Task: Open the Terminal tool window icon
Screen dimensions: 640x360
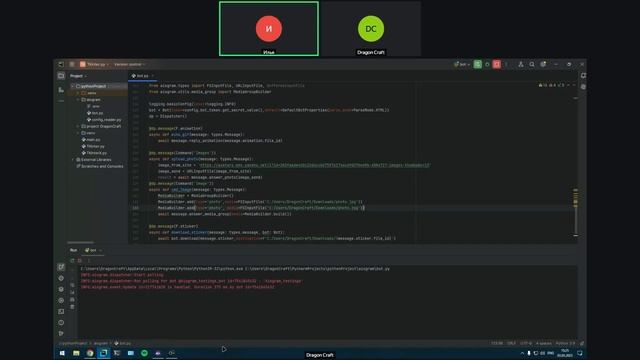Action: [x=61, y=311]
